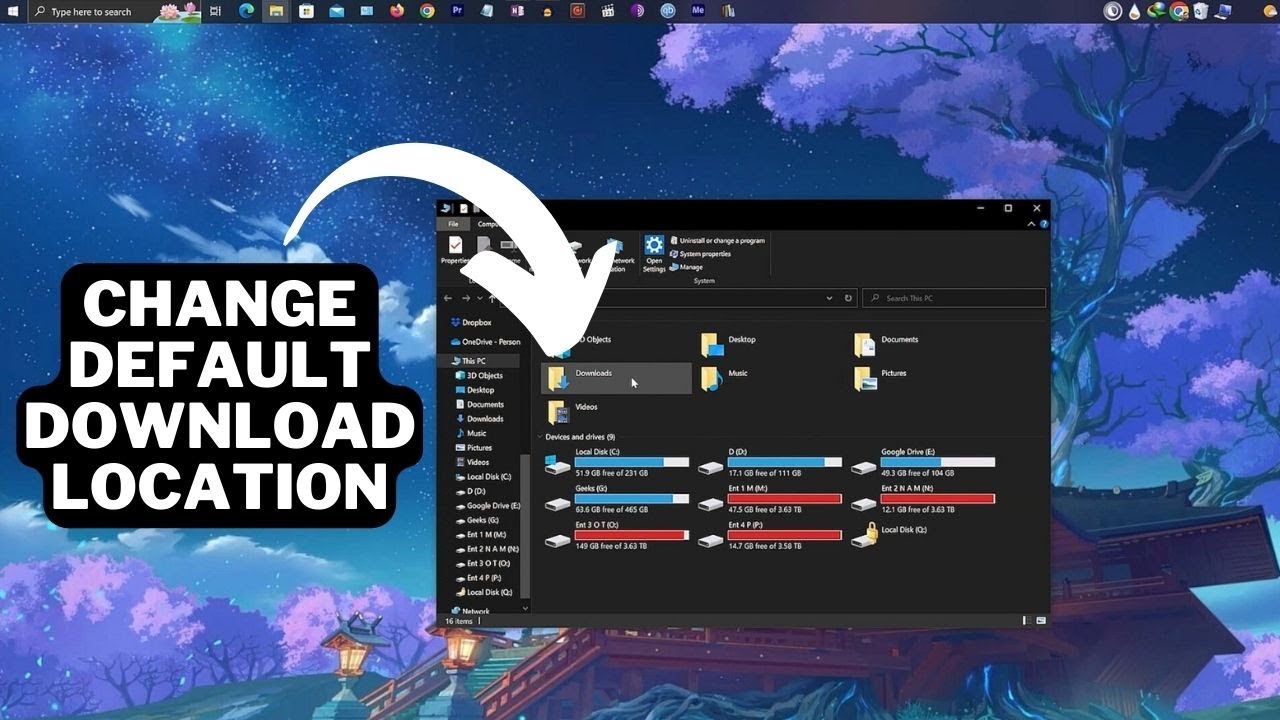Image resolution: width=1280 pixels, height=720 pixels.
Task: Select Geeks (G:) in the sidebar
Action: point(476,520)
